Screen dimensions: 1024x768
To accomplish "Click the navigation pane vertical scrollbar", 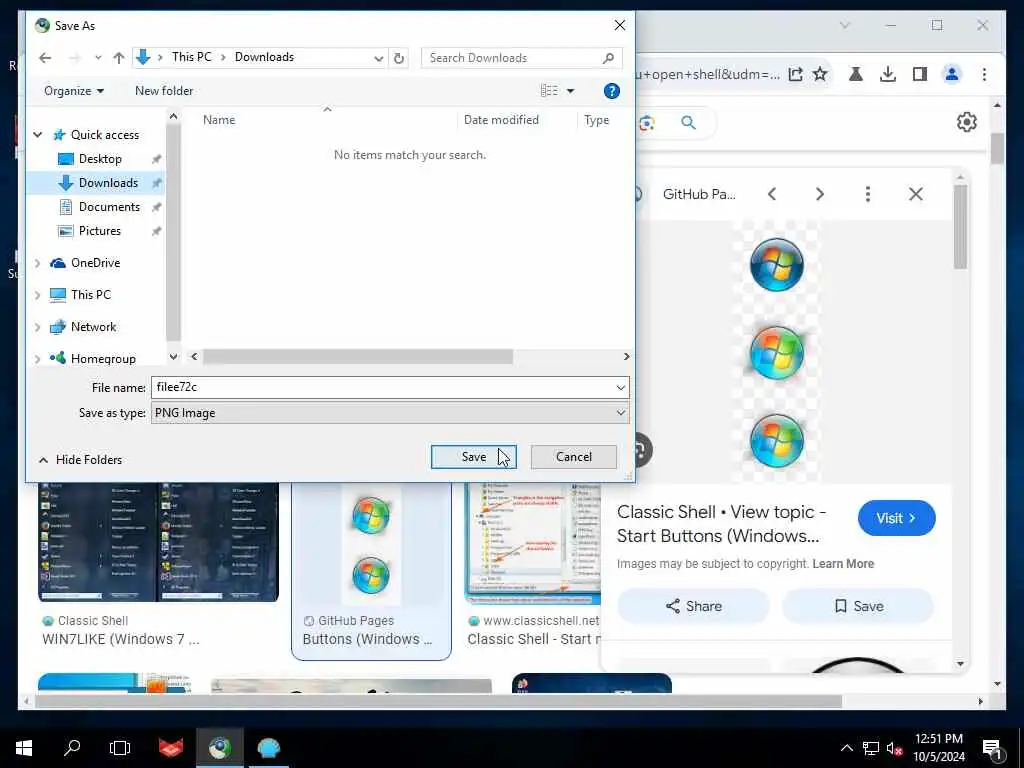I will point(173,232).
